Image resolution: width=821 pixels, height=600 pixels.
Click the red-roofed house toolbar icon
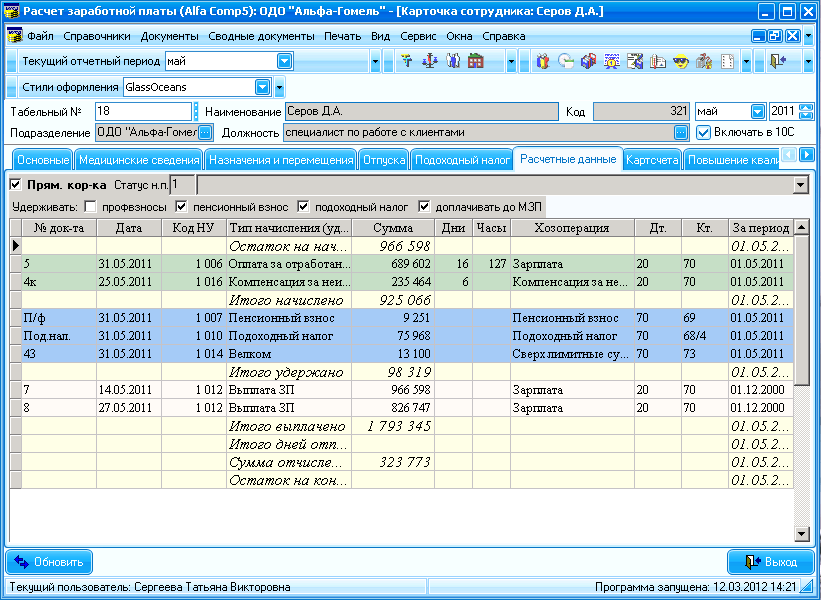(475, 61)
